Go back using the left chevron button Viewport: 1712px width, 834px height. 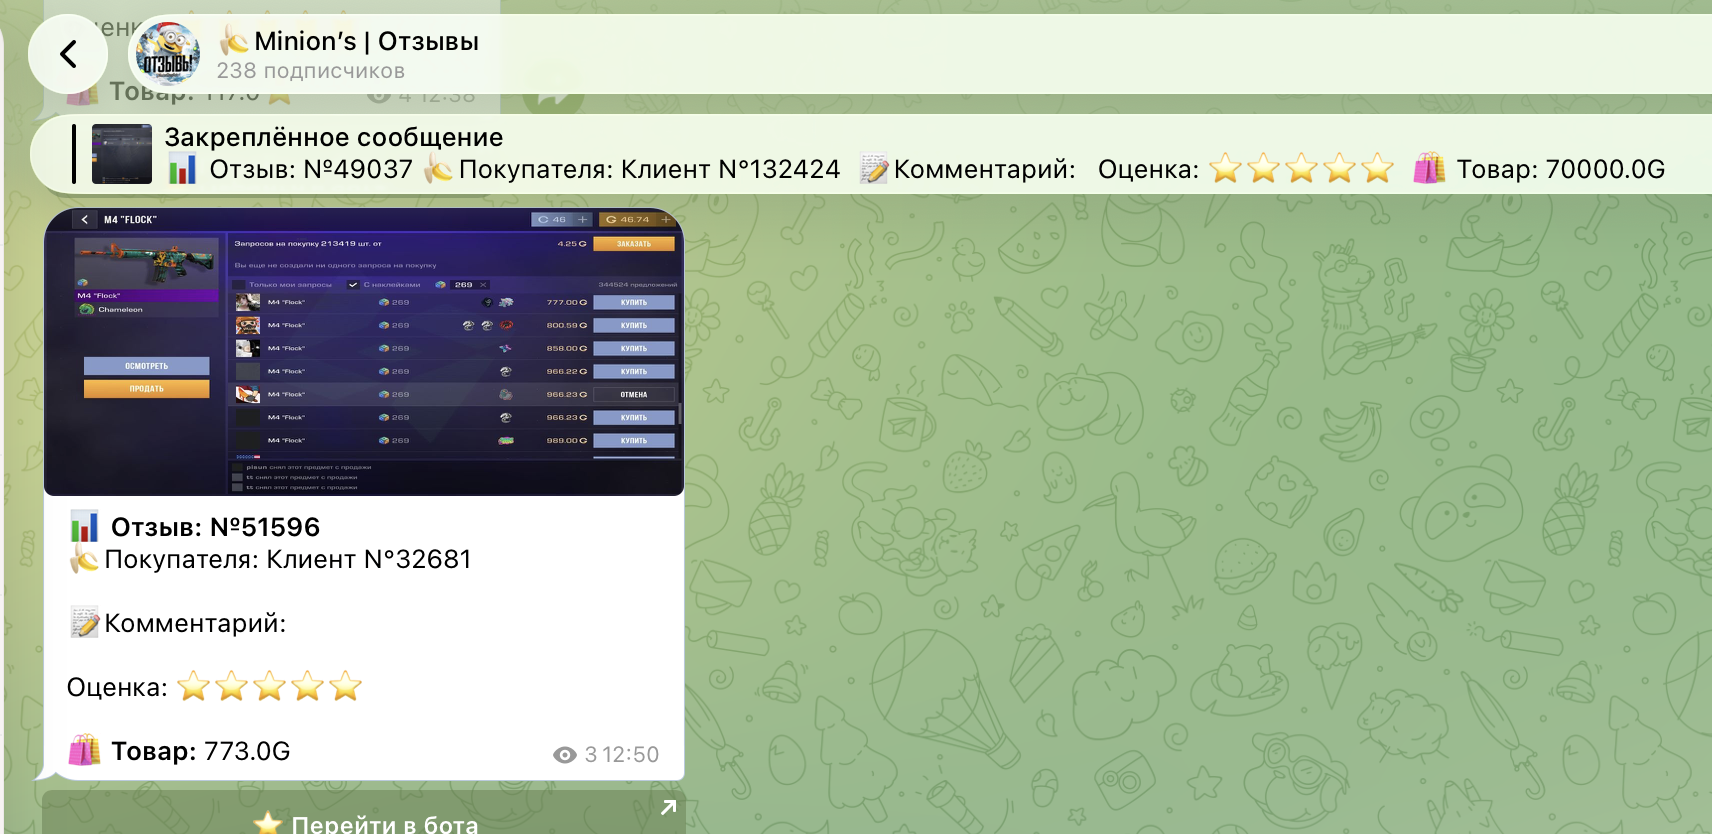[68, 54]
